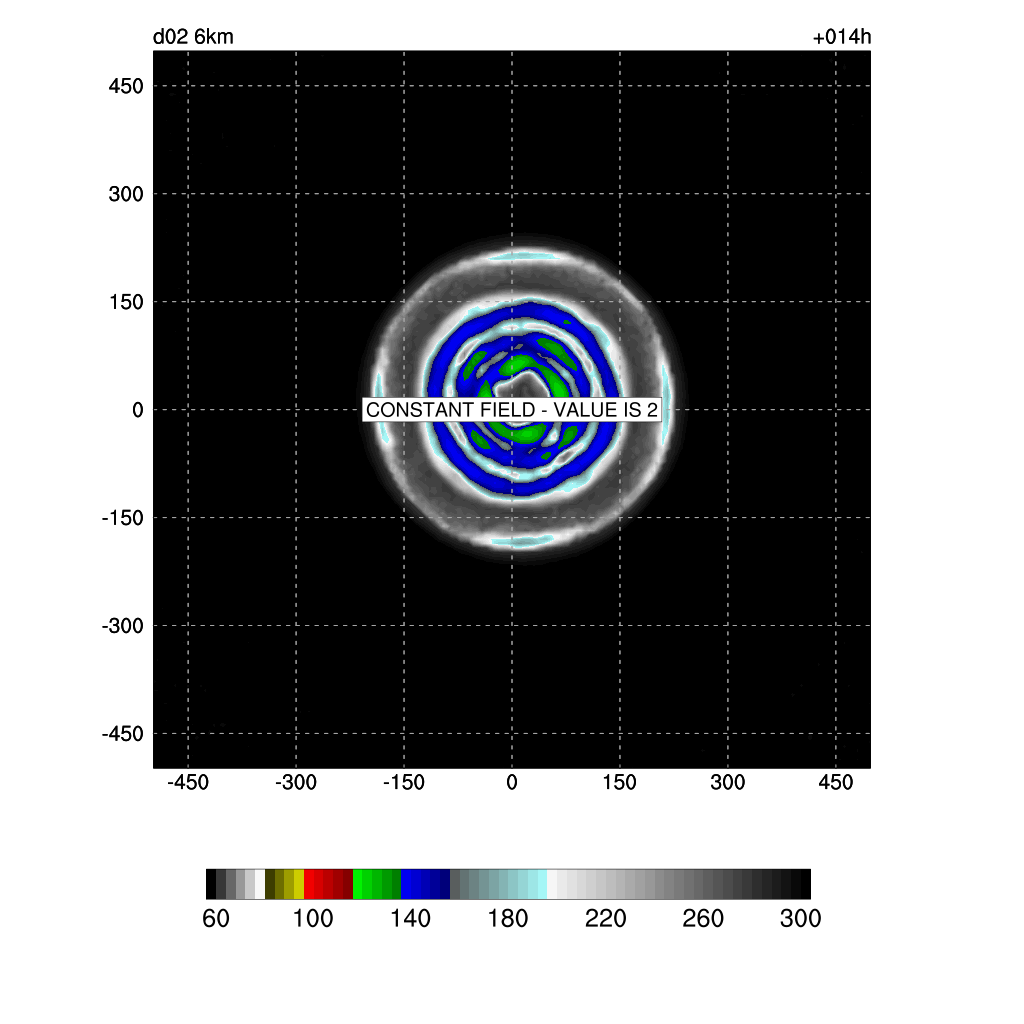This screenshot has width=1024, height=1024.
Task: Click the x-axis label -450
Action: (188, 782)
